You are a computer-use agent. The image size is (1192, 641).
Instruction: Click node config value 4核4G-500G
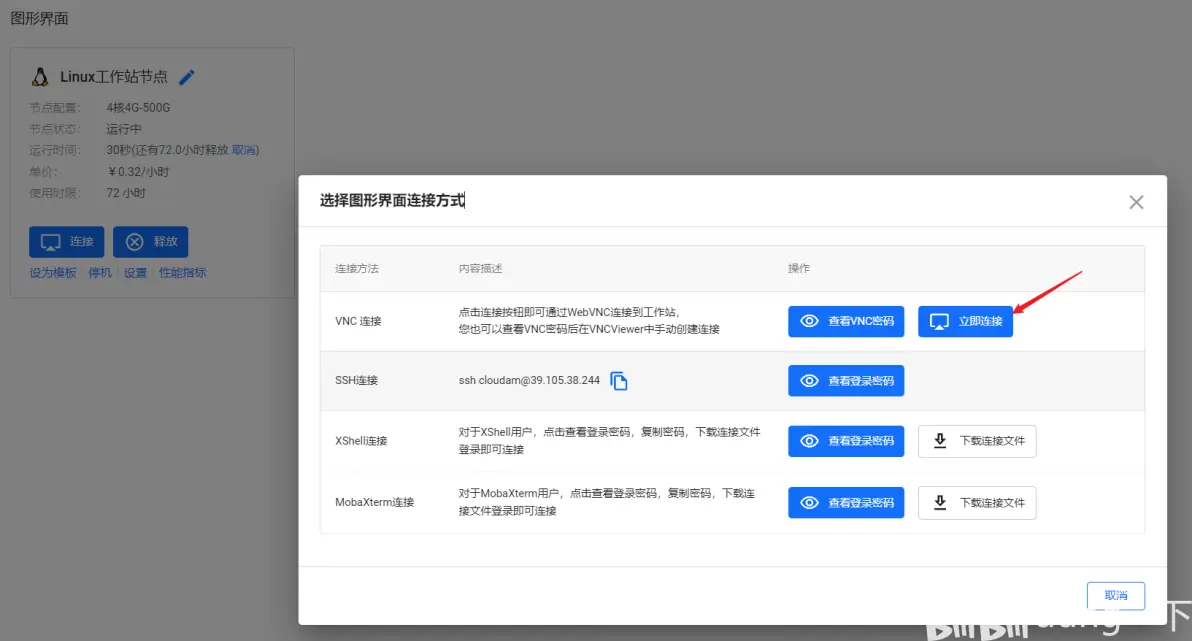click(138, 107)
